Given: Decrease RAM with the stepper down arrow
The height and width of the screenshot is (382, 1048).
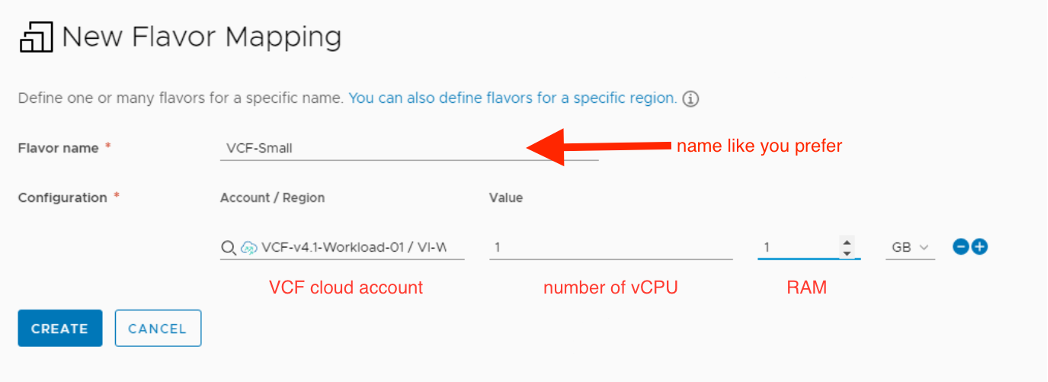Looking at the screenshot, I should click(847, 253).
